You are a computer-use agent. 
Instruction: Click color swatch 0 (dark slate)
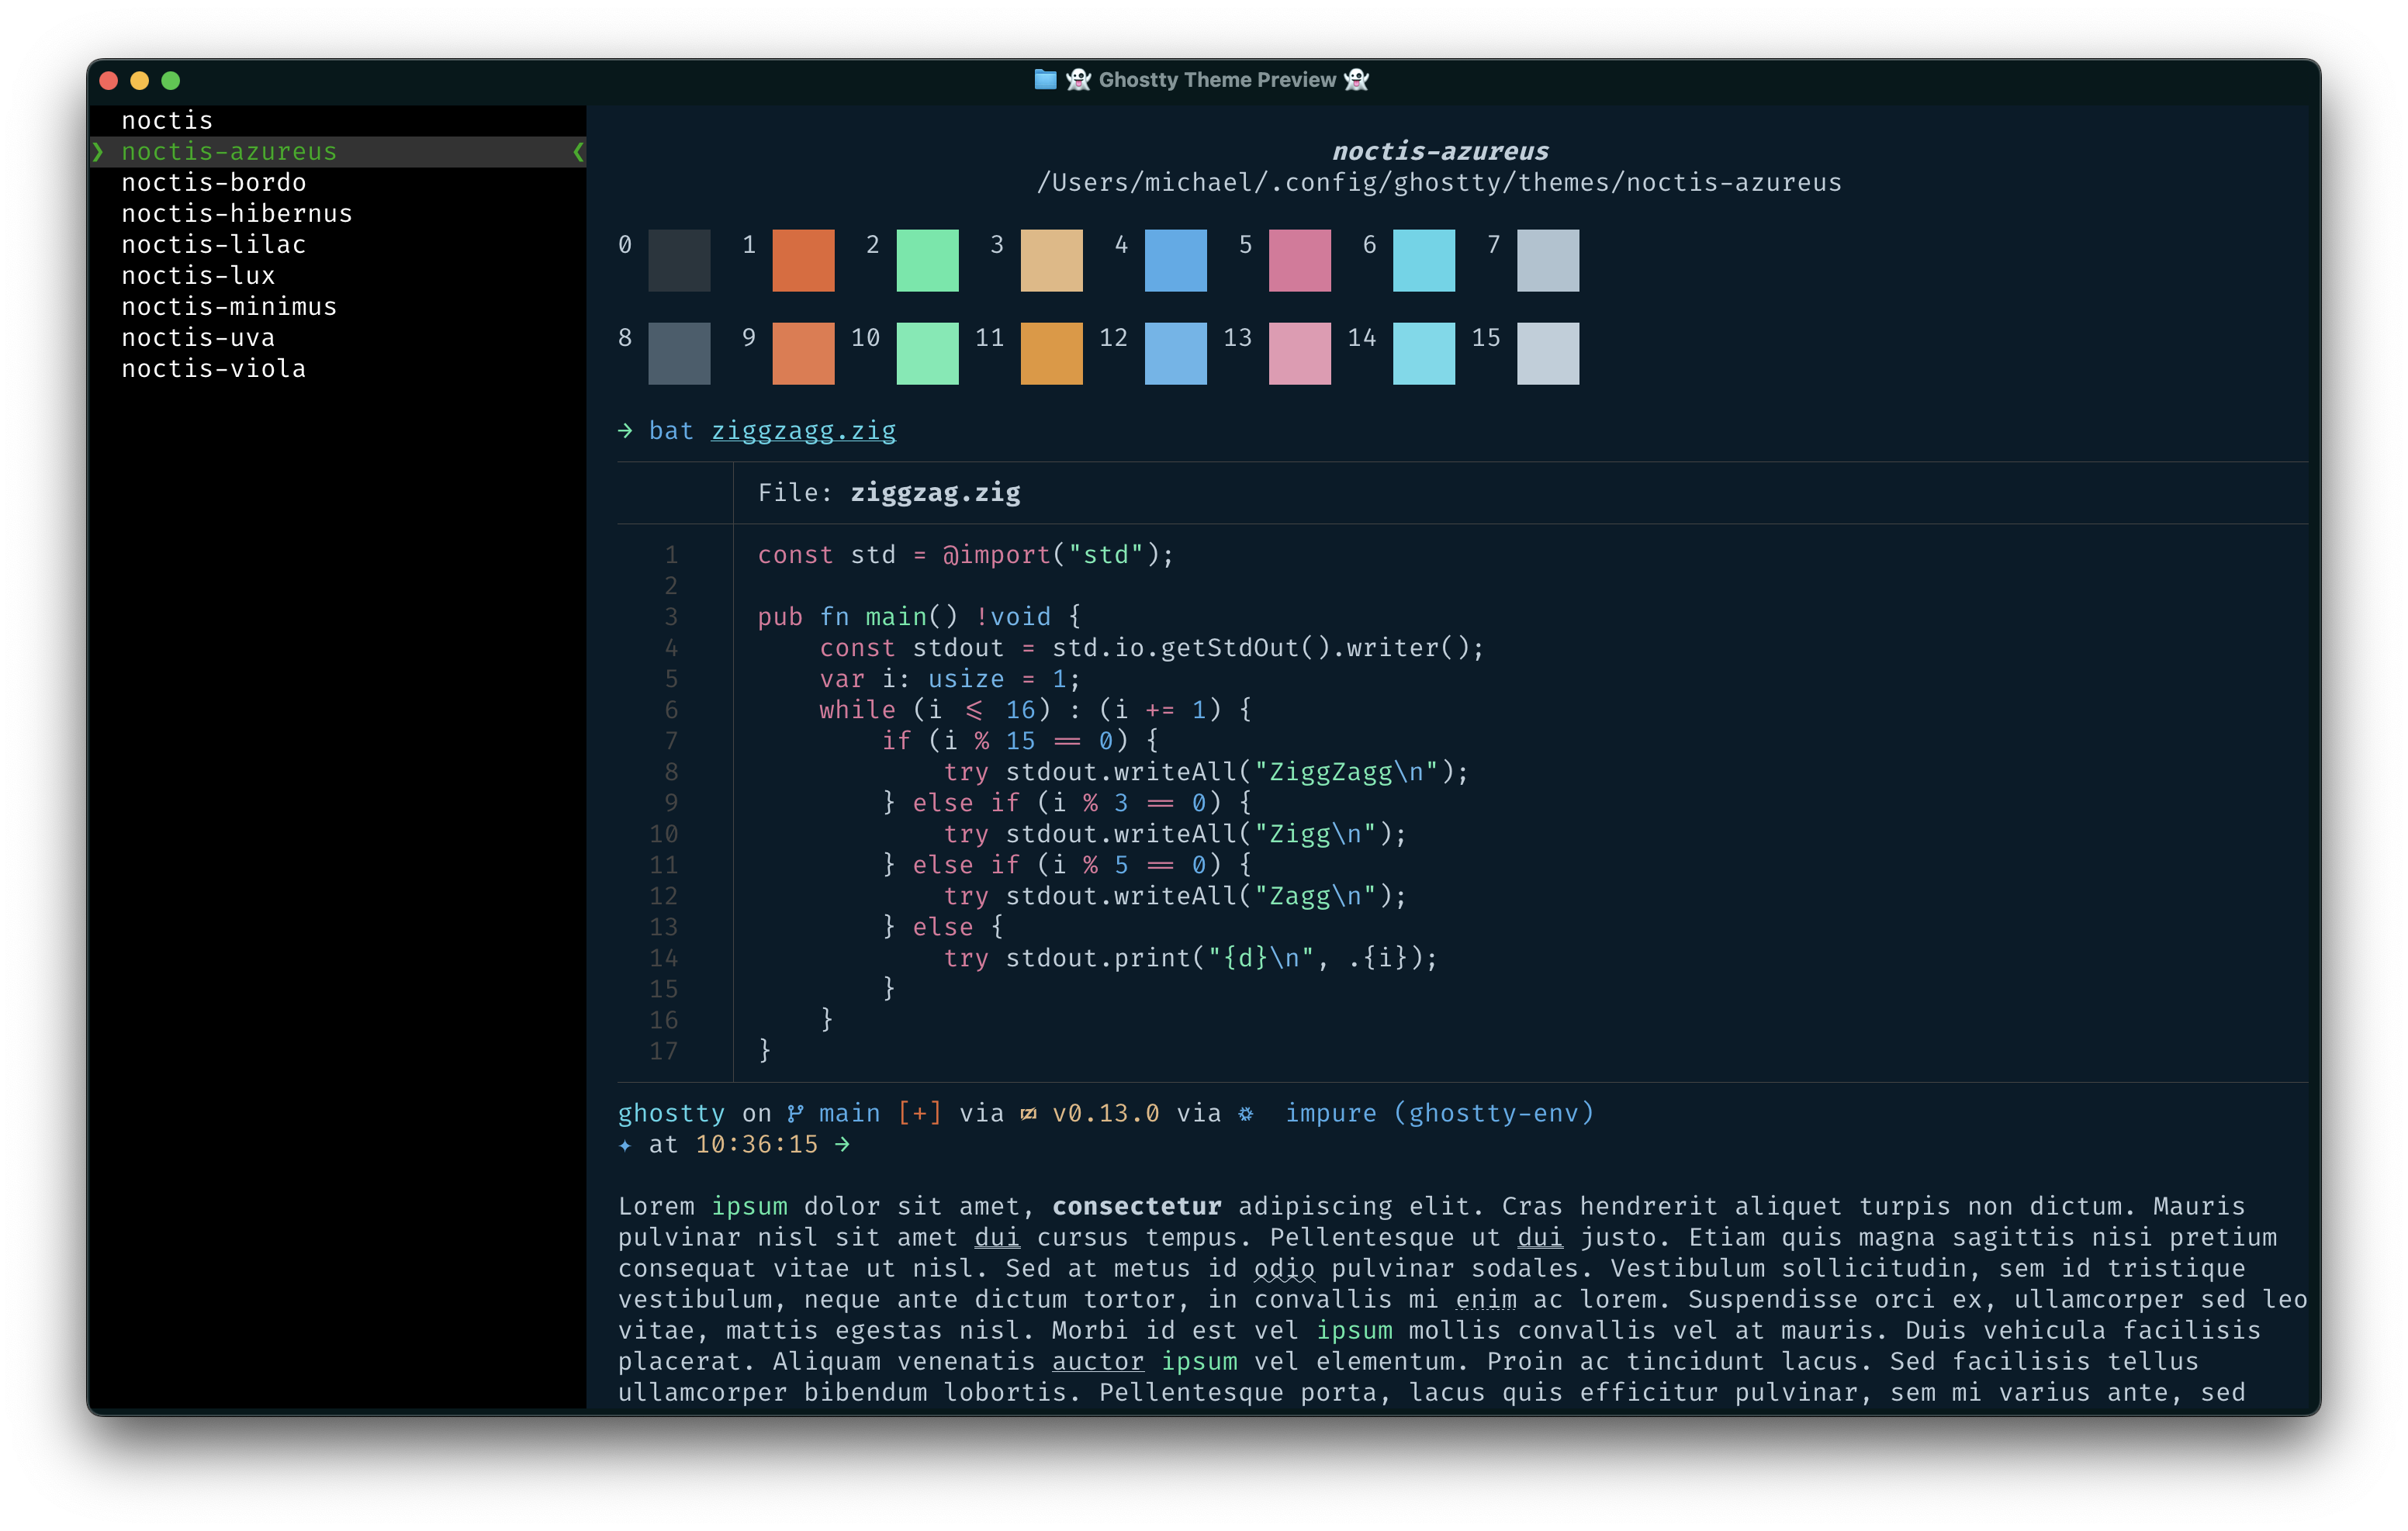coord(679,260)
